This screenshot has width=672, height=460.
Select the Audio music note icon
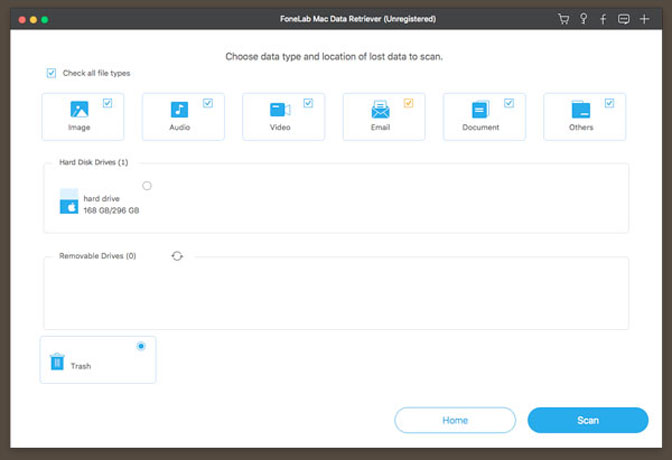click(179, 109)
